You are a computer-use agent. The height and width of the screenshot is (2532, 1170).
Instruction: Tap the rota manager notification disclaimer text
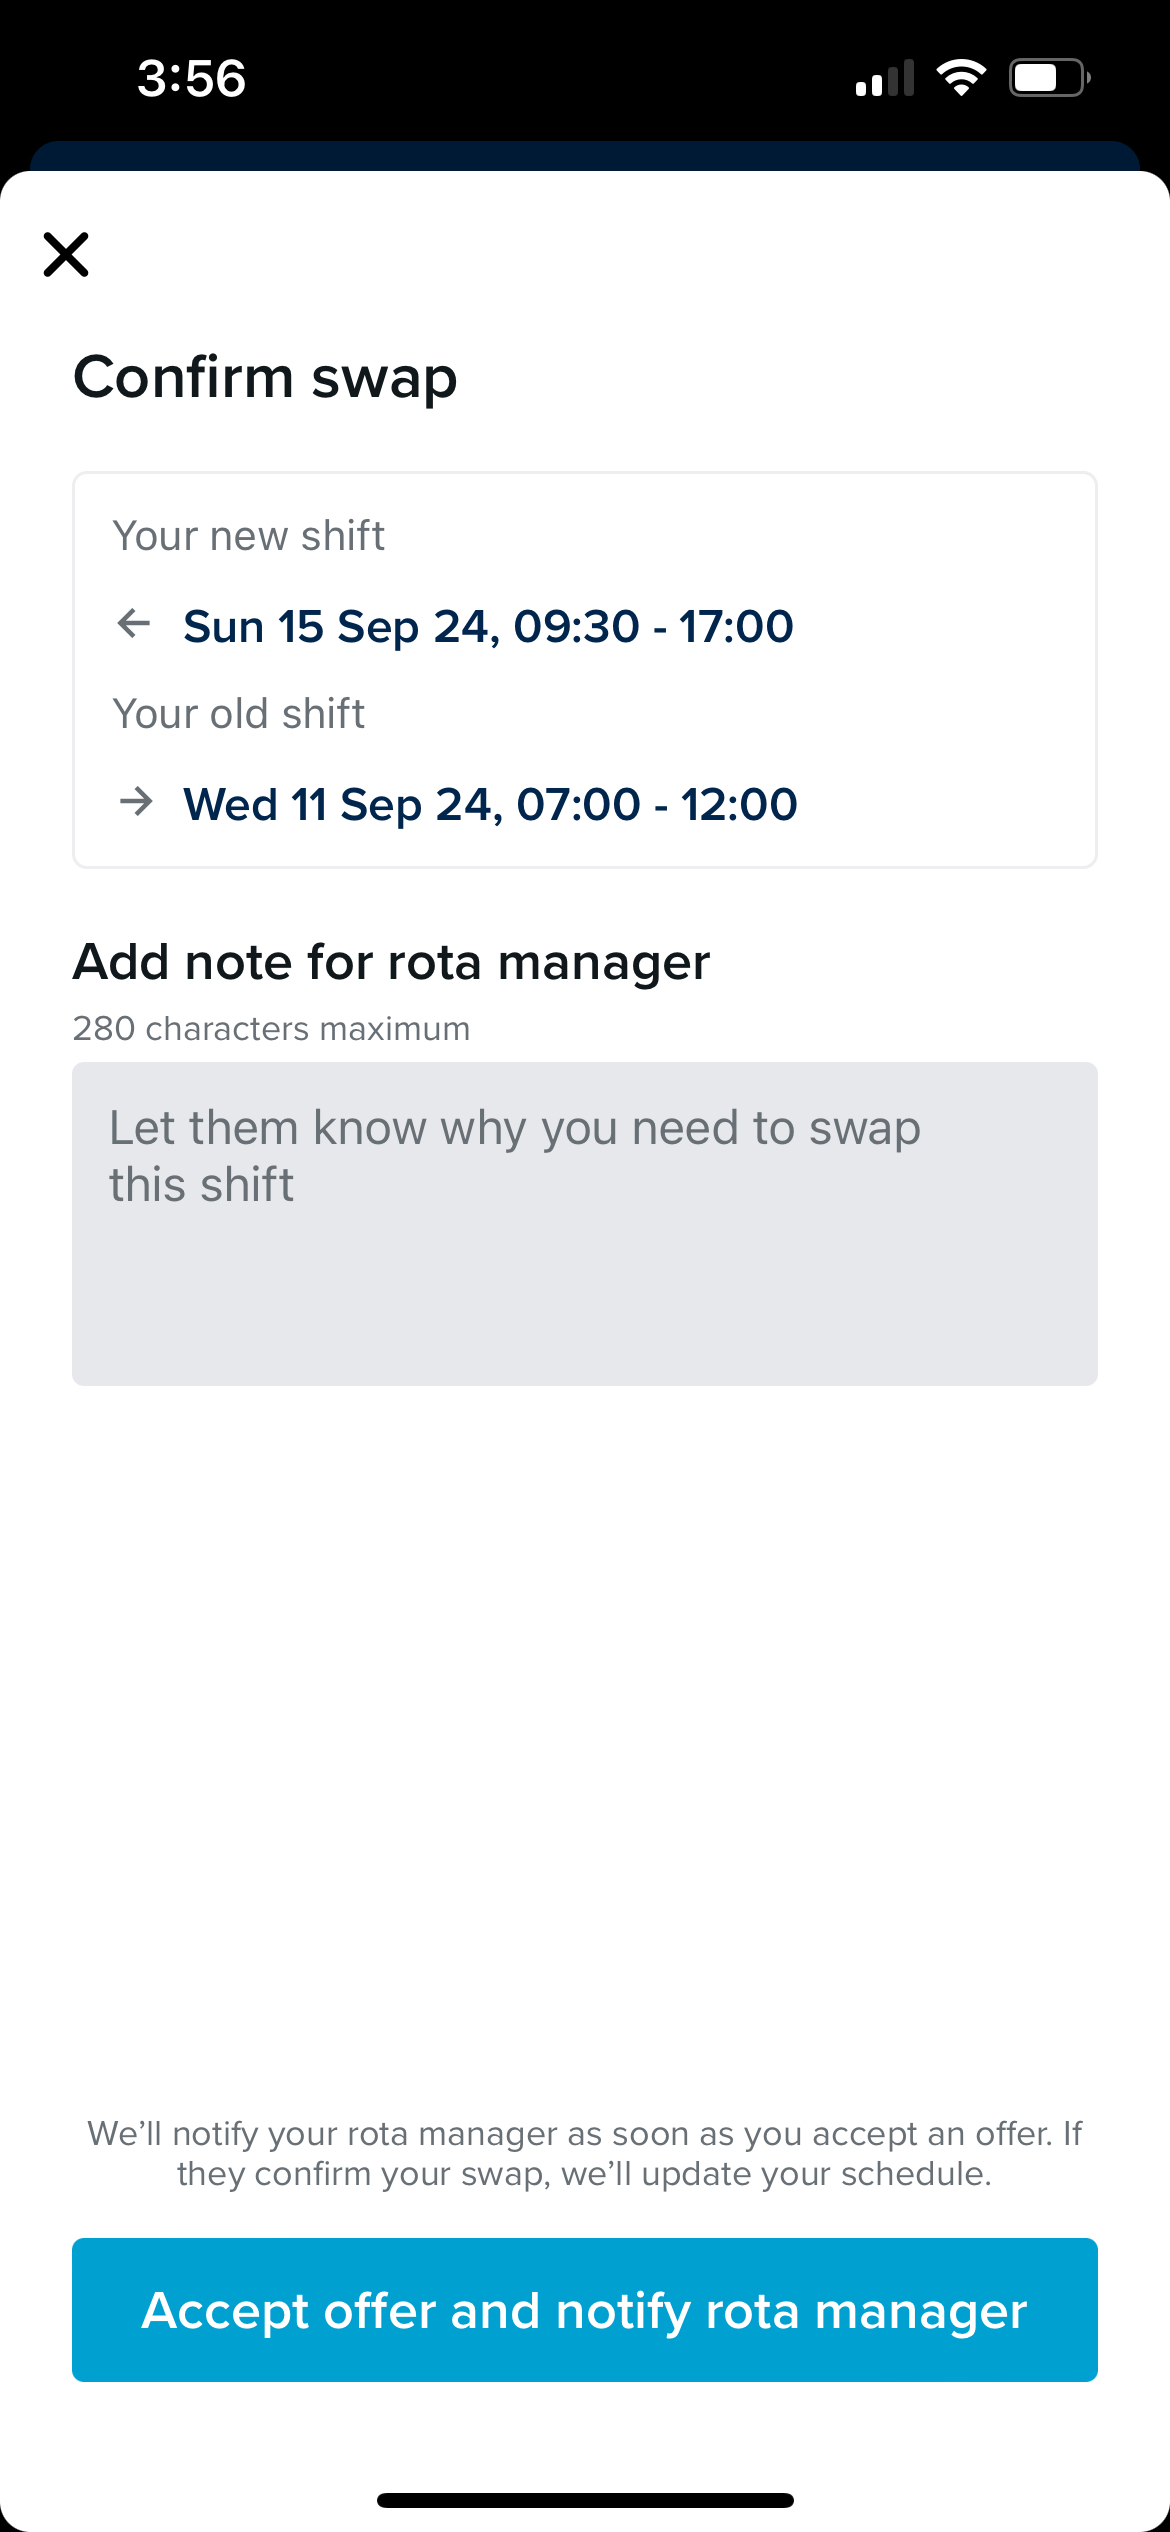585,2153
